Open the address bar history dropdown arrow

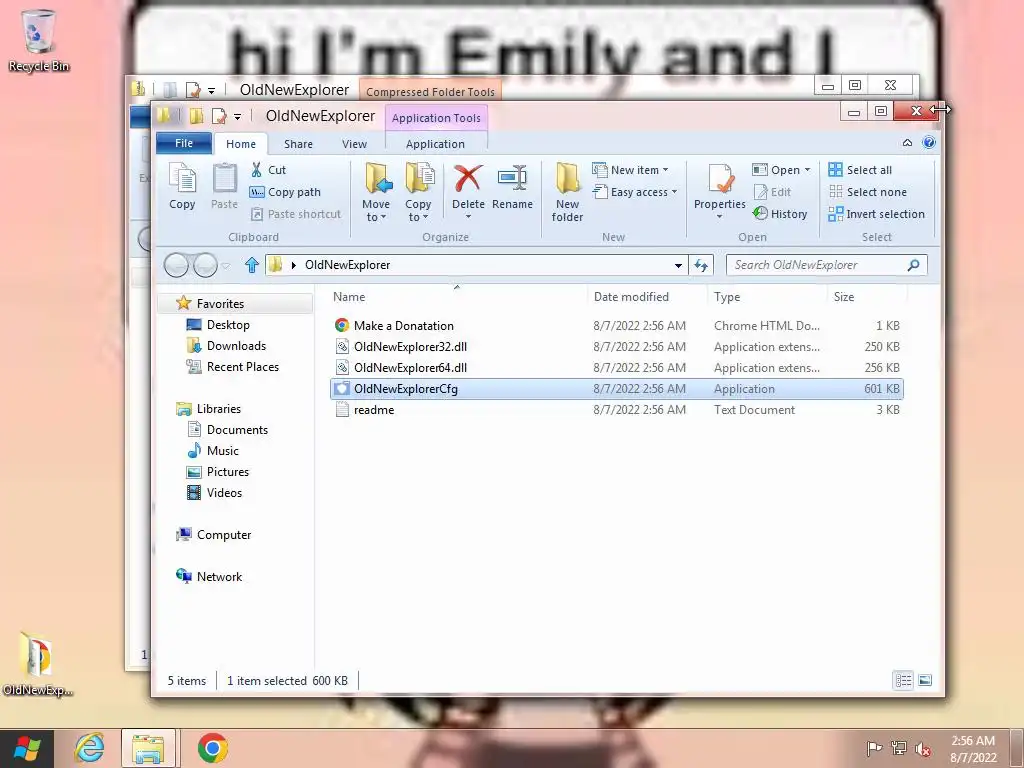(x=679, y=265)
